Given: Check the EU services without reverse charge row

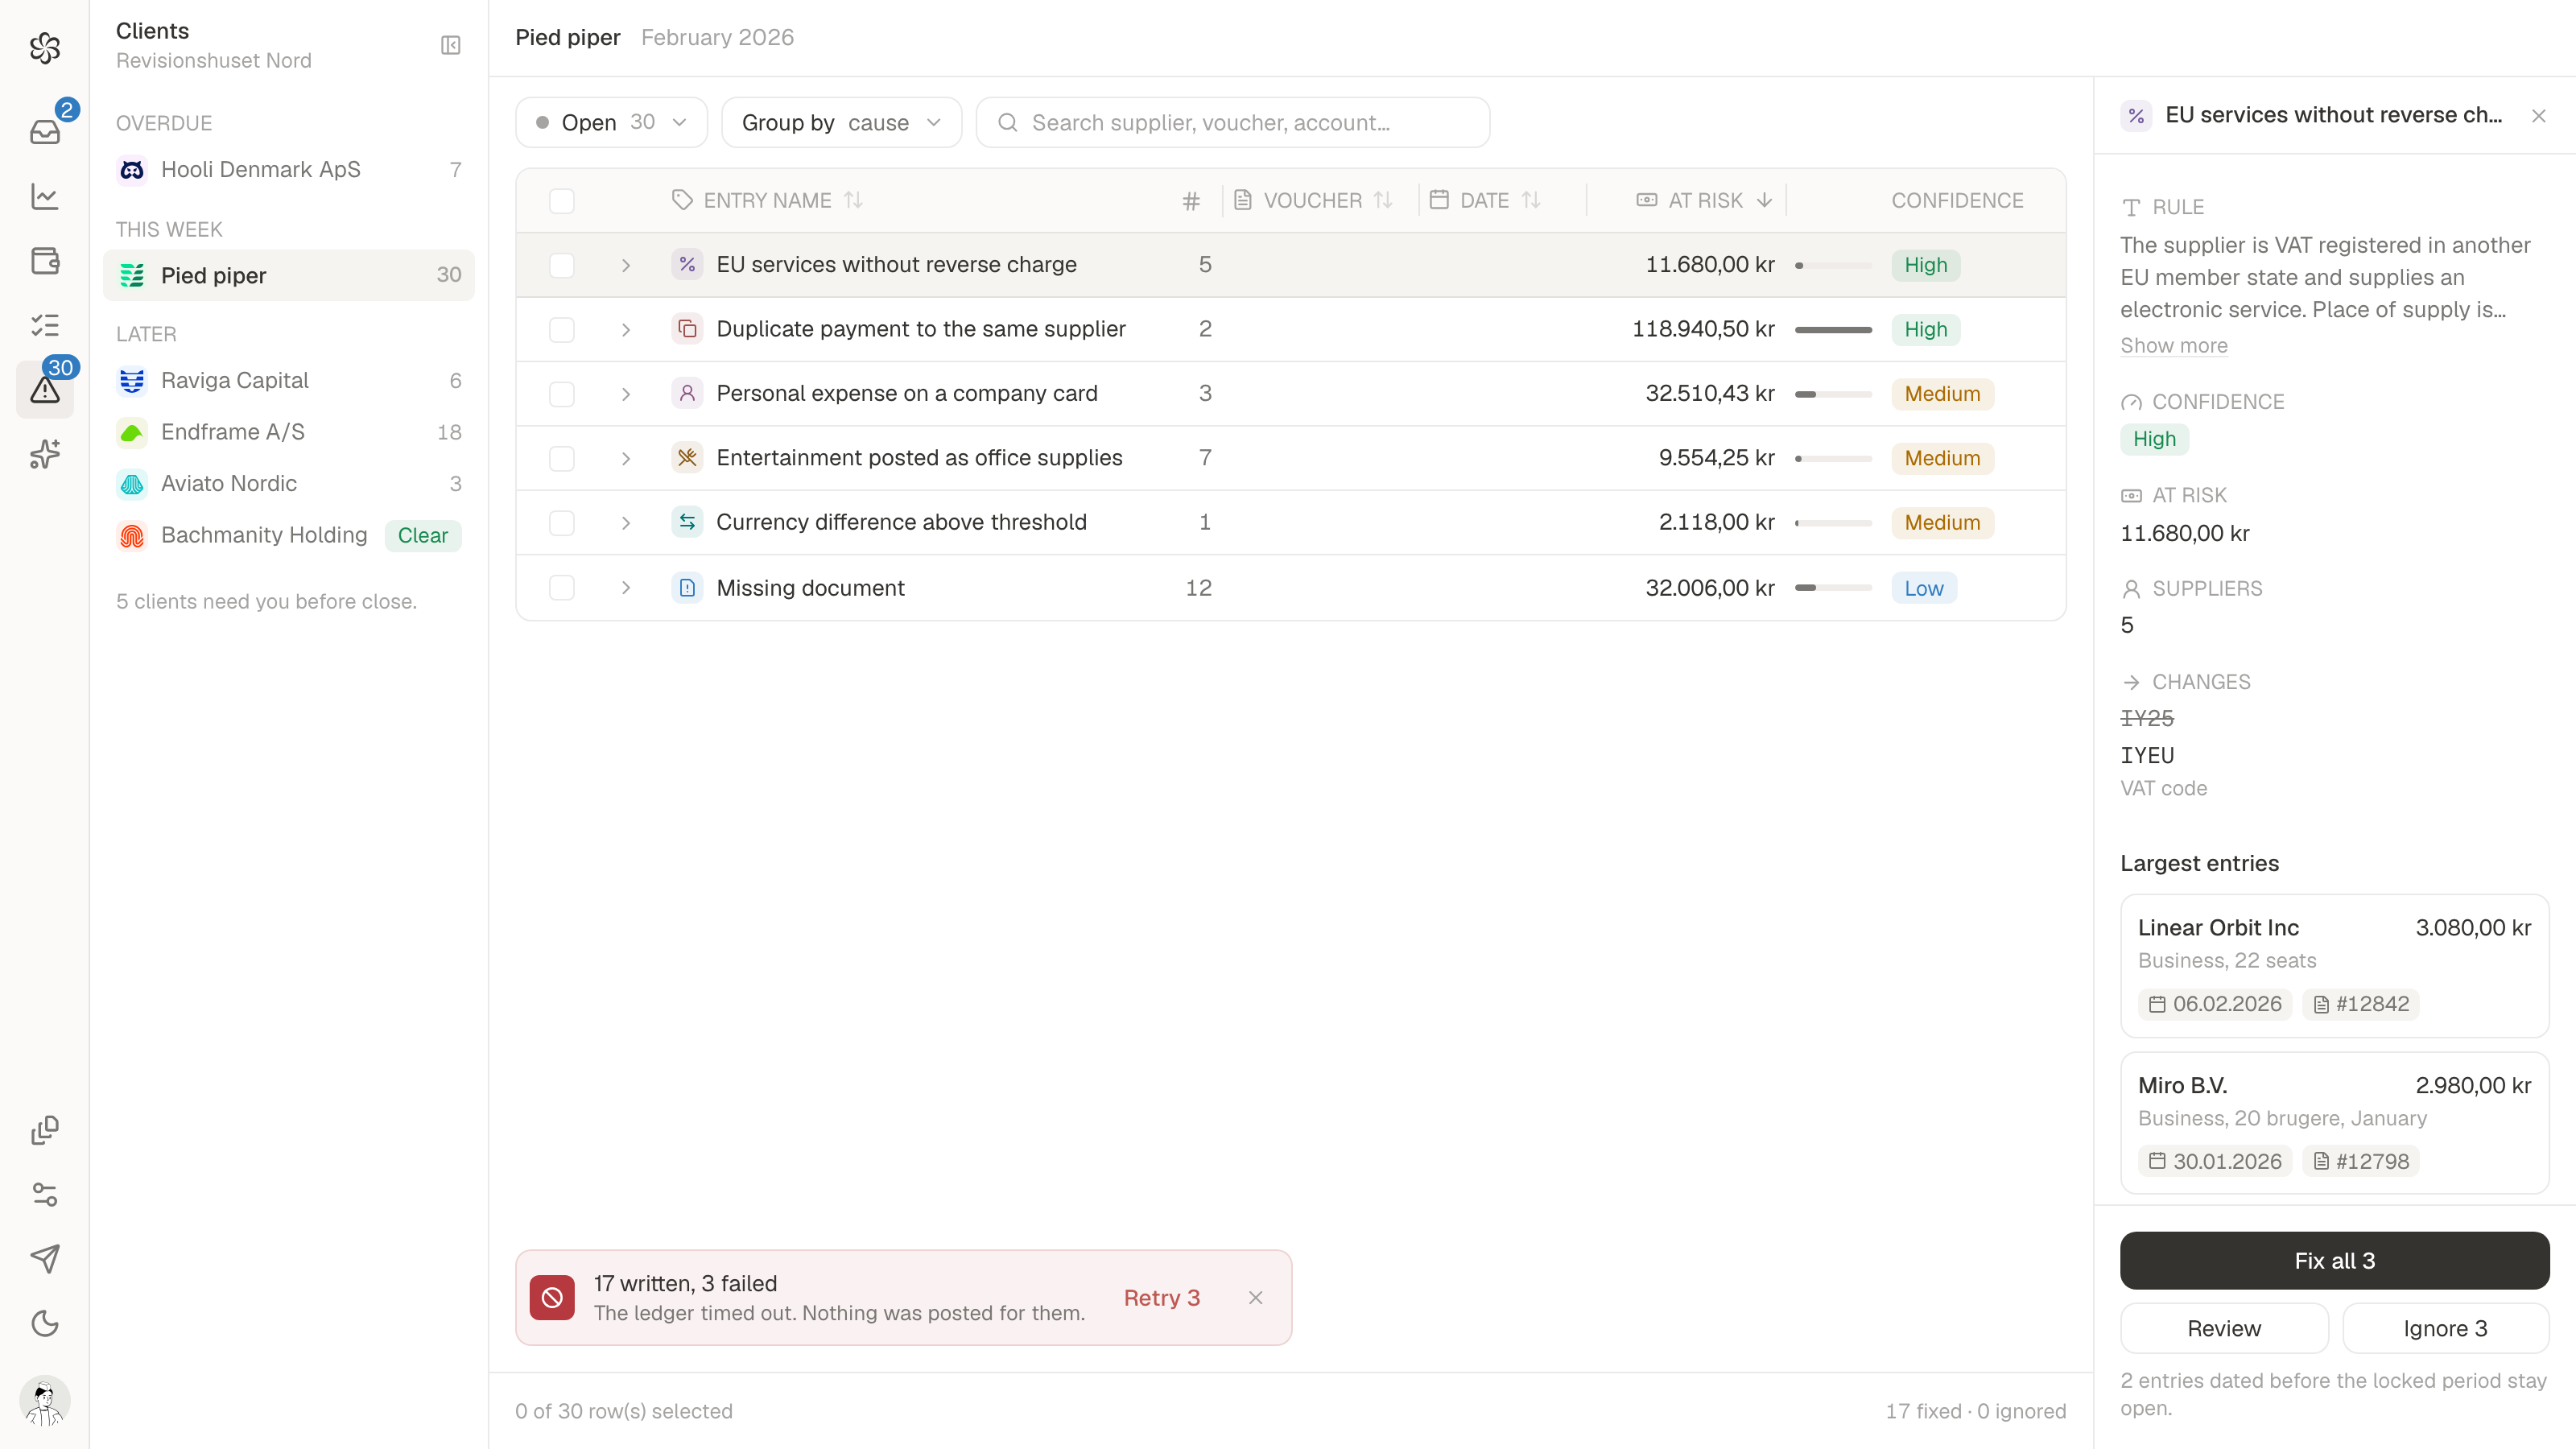Looking at the screenshot, I should [562, 265].
